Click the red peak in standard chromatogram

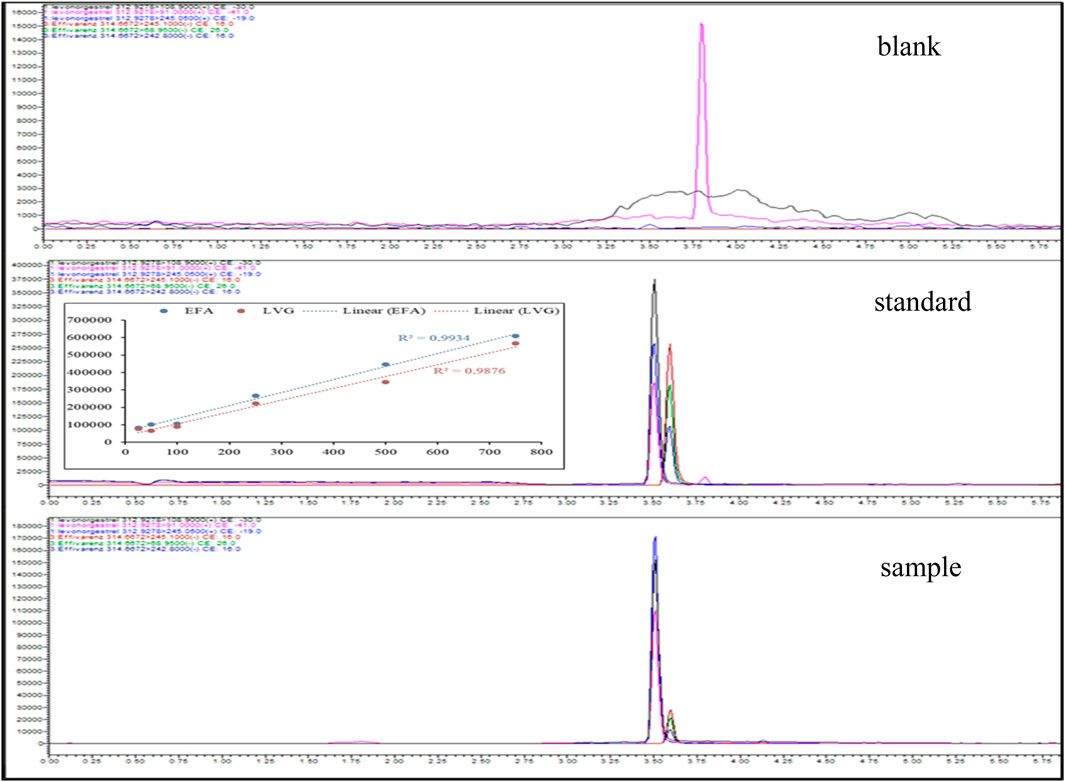670,414
